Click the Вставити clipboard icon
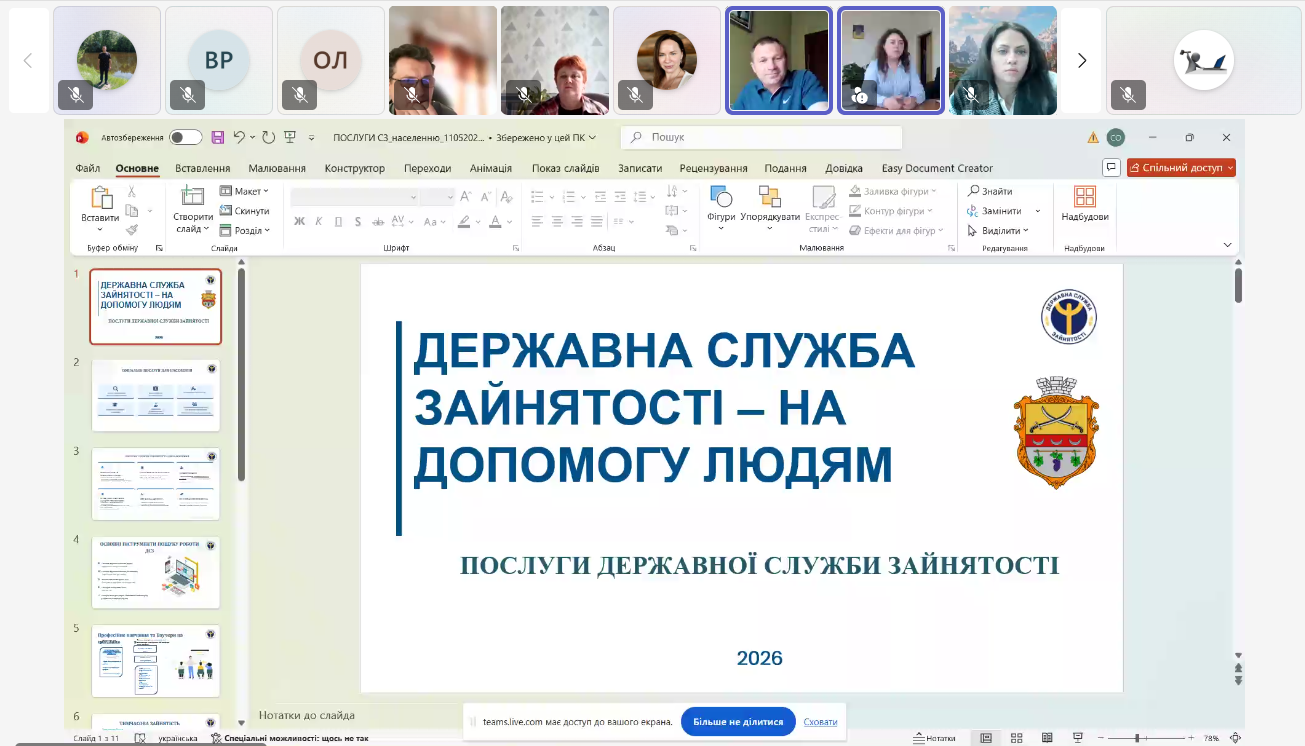 coord(100,198)
